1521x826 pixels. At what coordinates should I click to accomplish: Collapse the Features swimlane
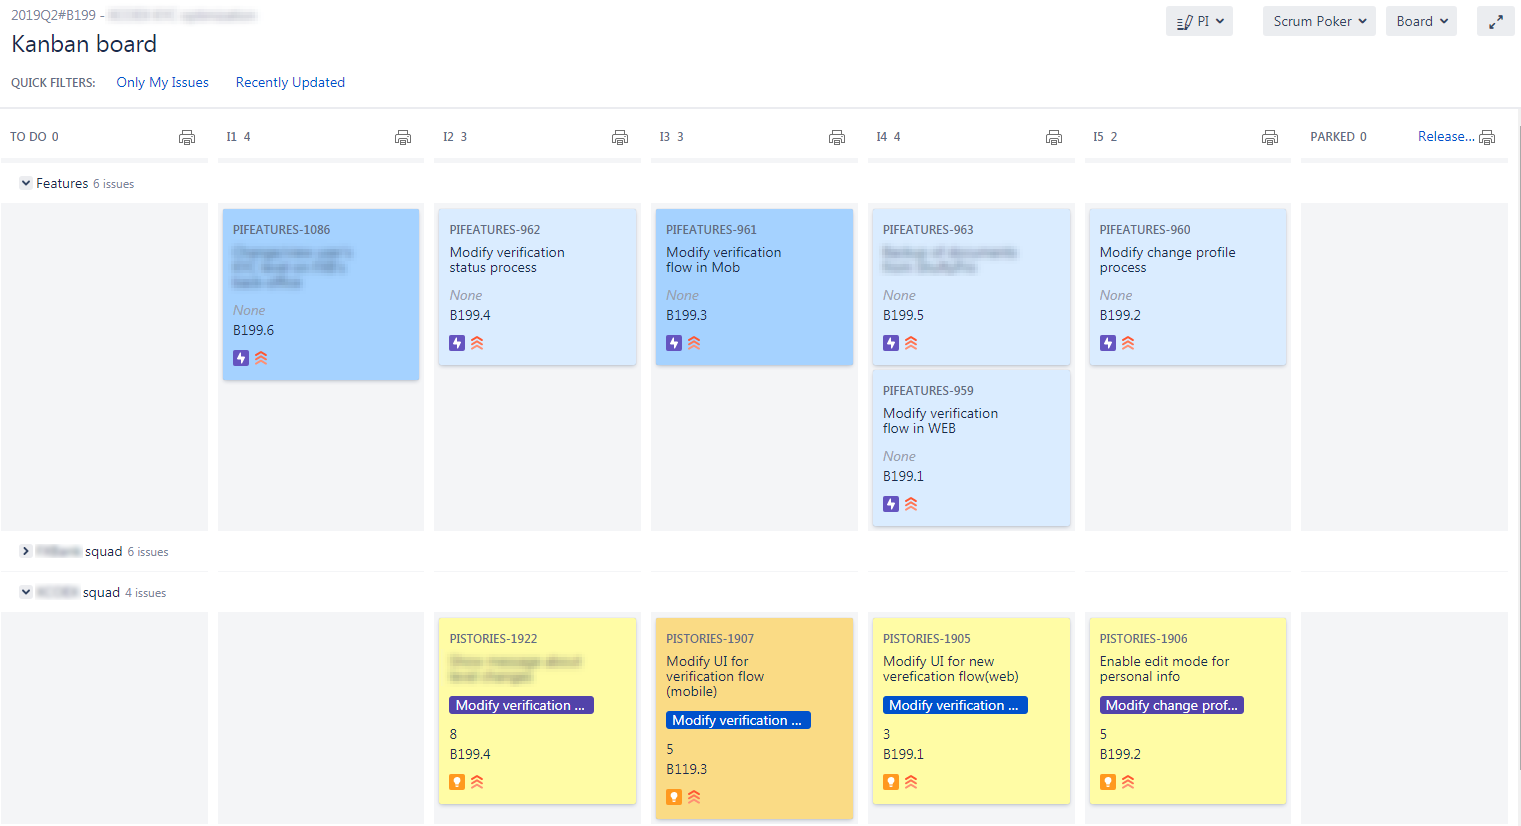click(x=26, y=183)
